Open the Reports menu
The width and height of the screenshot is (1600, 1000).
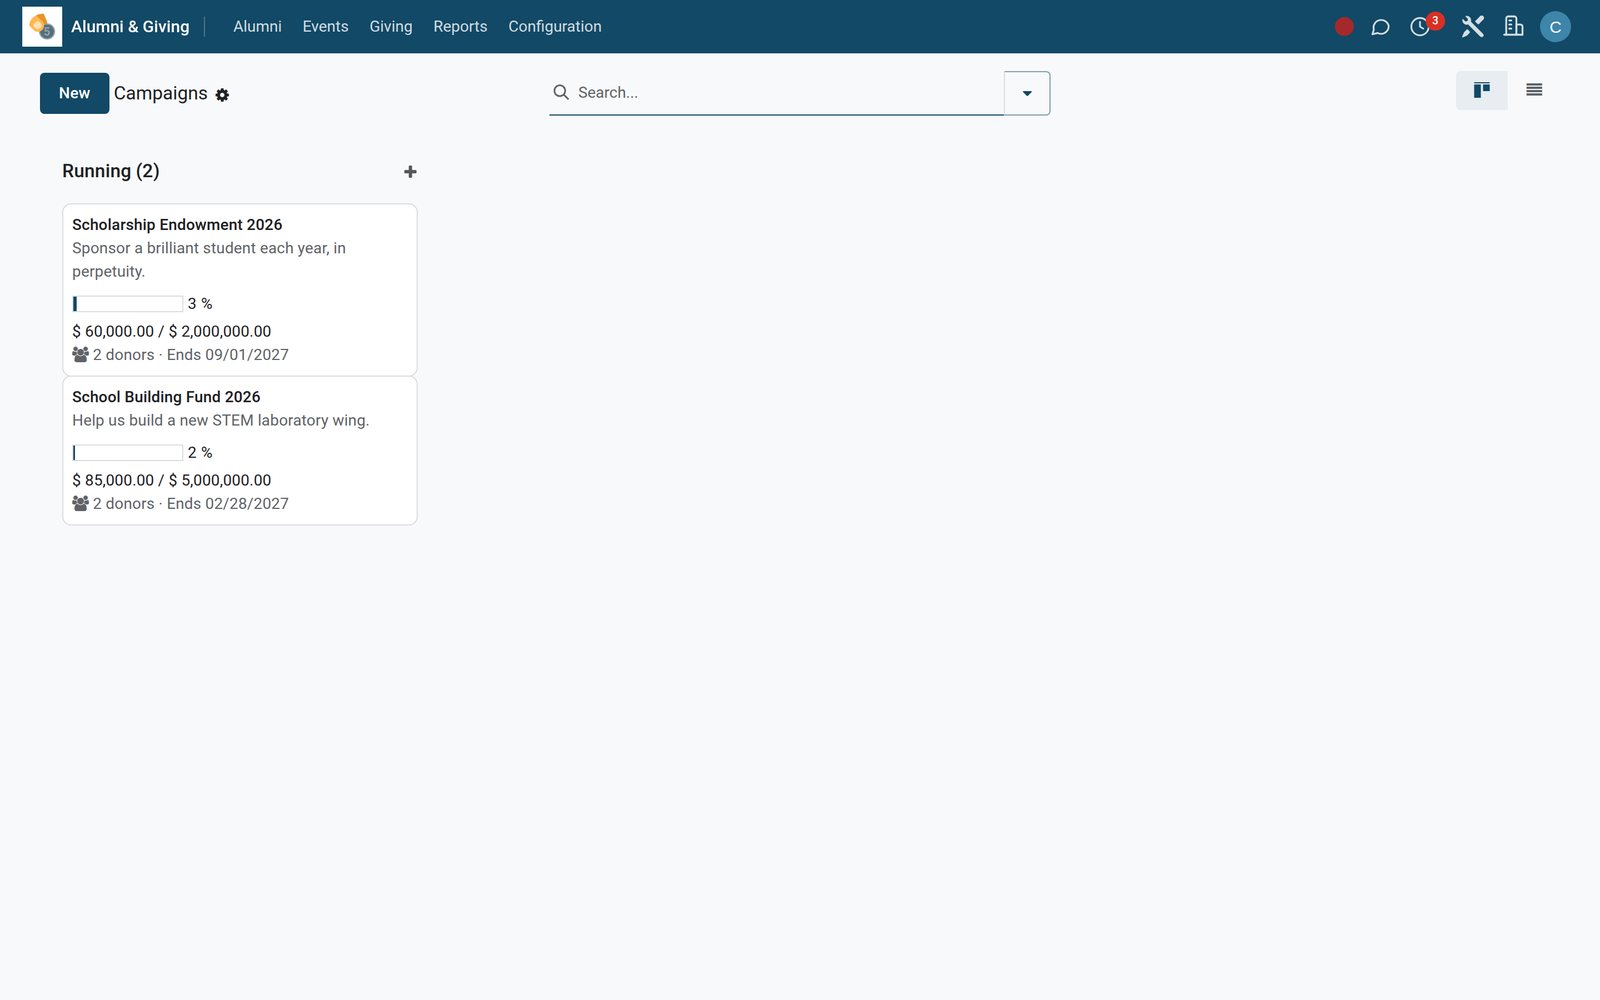pyautogui.click(x=460, y=27)
